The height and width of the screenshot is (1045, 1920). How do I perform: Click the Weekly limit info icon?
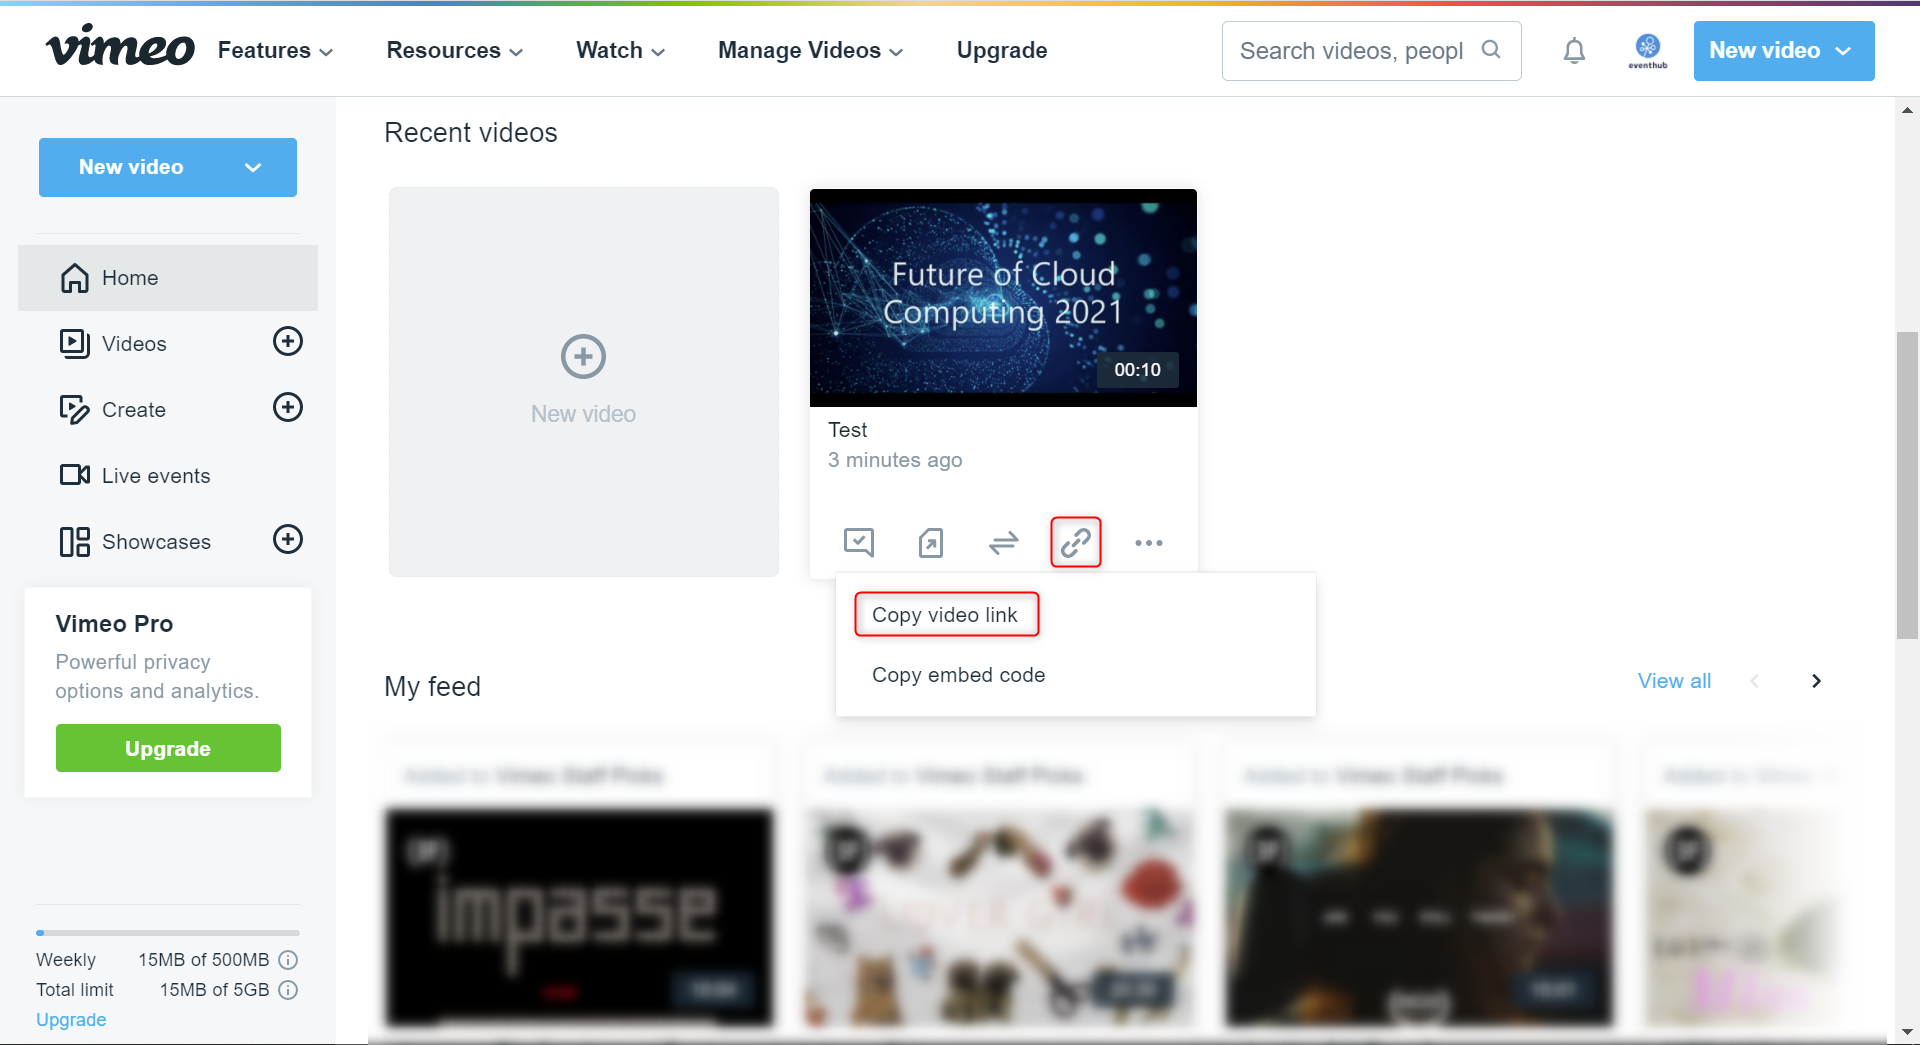pos(288,960)
